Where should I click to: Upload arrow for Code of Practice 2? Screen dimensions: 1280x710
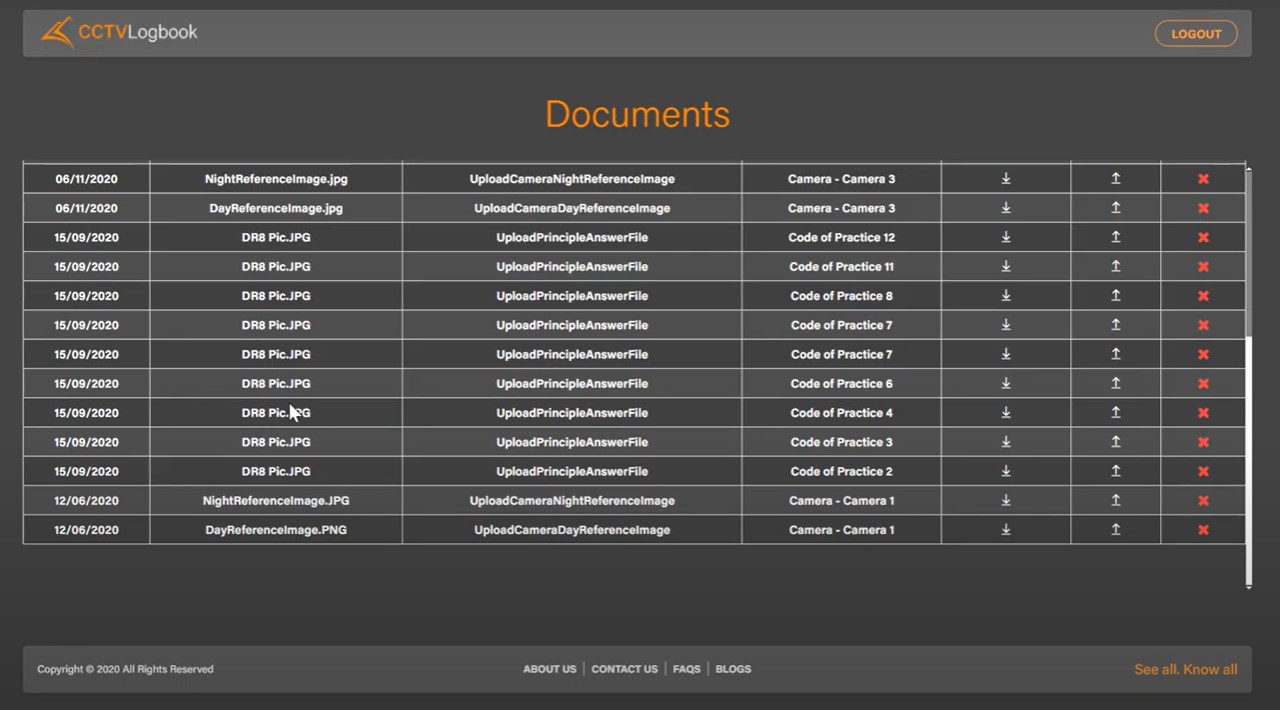1116,471
